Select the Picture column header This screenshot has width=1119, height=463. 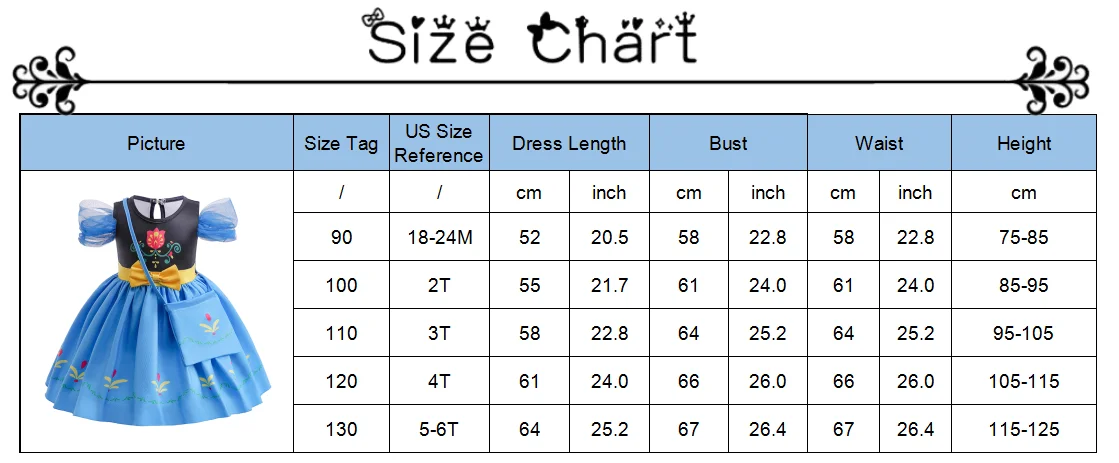click(156, 143)
